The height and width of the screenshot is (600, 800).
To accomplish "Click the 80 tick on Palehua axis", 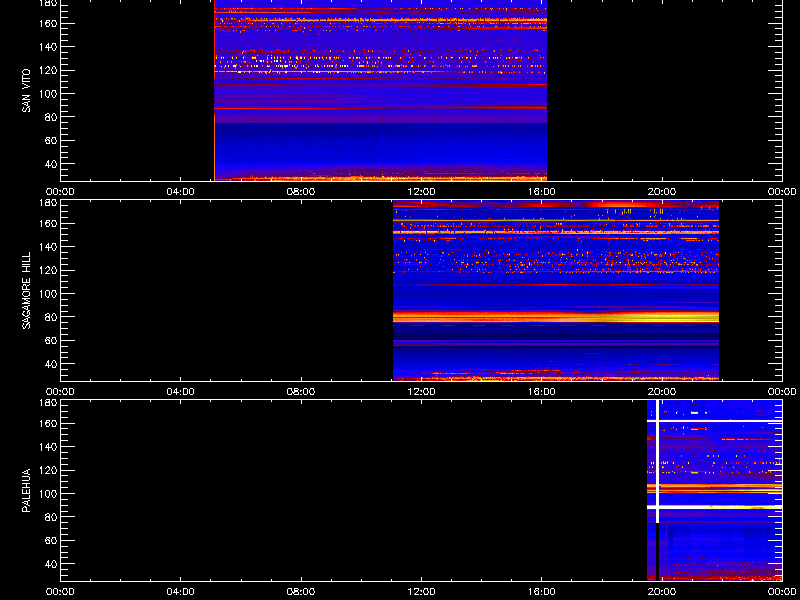I will point(50,517).
